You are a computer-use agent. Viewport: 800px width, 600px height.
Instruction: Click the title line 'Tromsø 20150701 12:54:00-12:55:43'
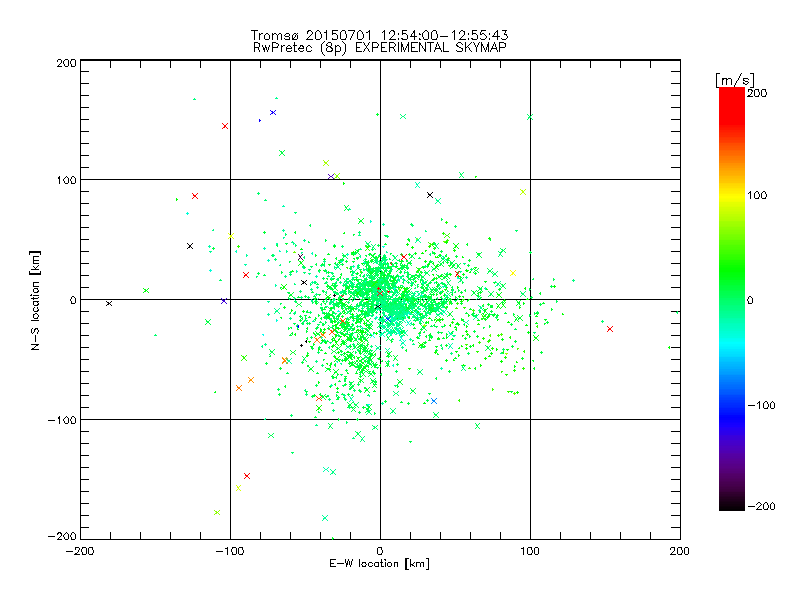click(x=379, y=35)
